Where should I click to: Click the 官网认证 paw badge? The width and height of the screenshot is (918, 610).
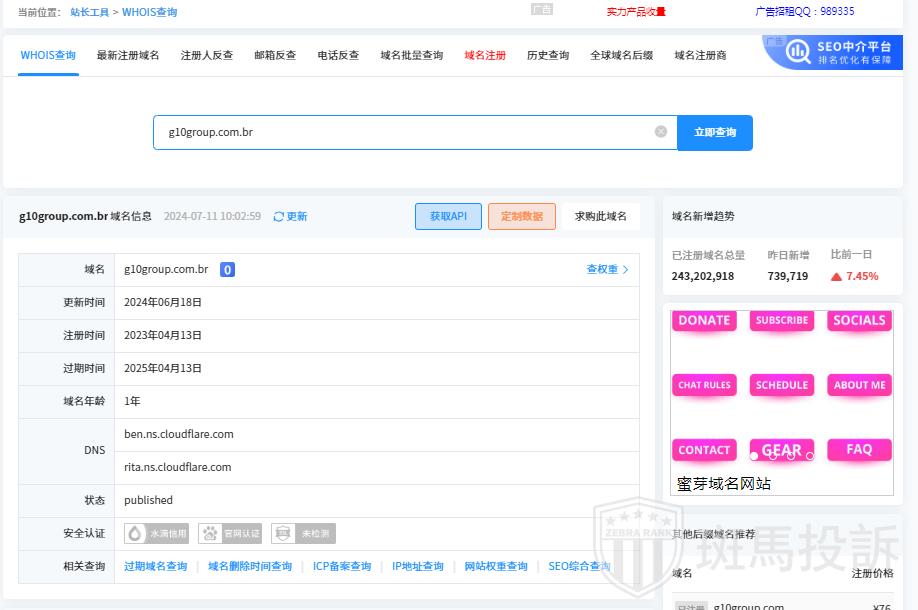click(230, 533)
